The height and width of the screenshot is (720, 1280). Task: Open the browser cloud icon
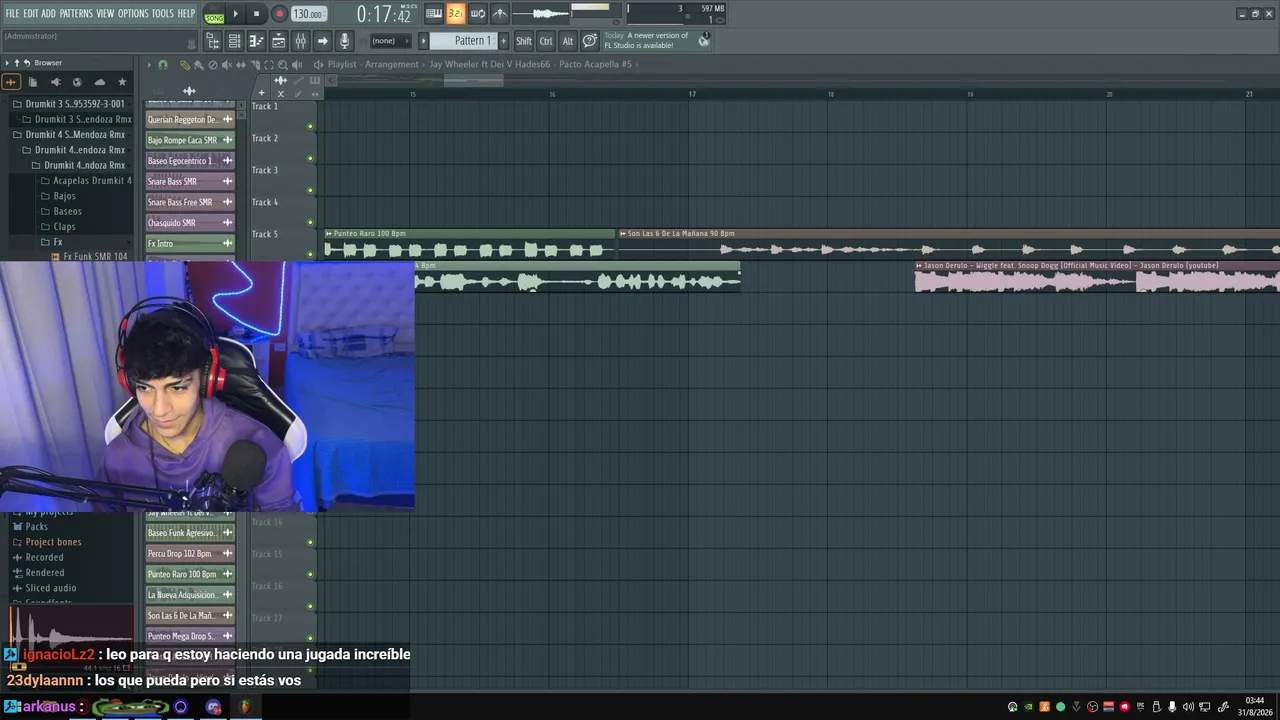pos(100,82)
